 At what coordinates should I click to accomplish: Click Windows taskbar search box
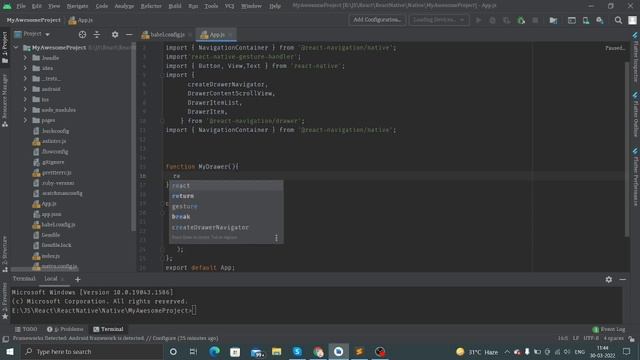coord(91,351)
